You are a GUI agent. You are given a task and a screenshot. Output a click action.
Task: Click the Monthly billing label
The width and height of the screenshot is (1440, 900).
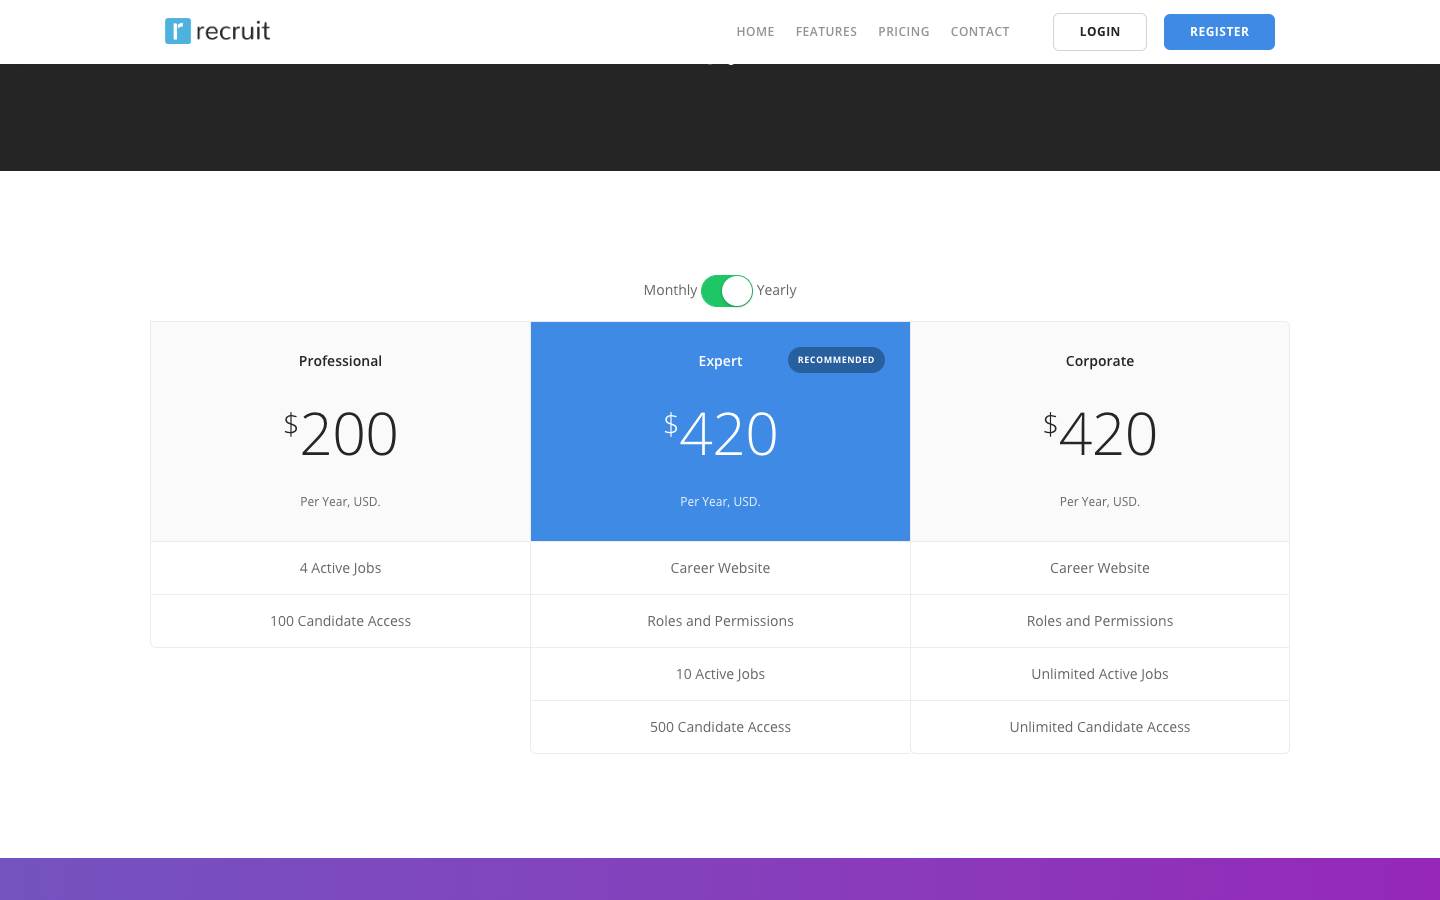[670, 290]
